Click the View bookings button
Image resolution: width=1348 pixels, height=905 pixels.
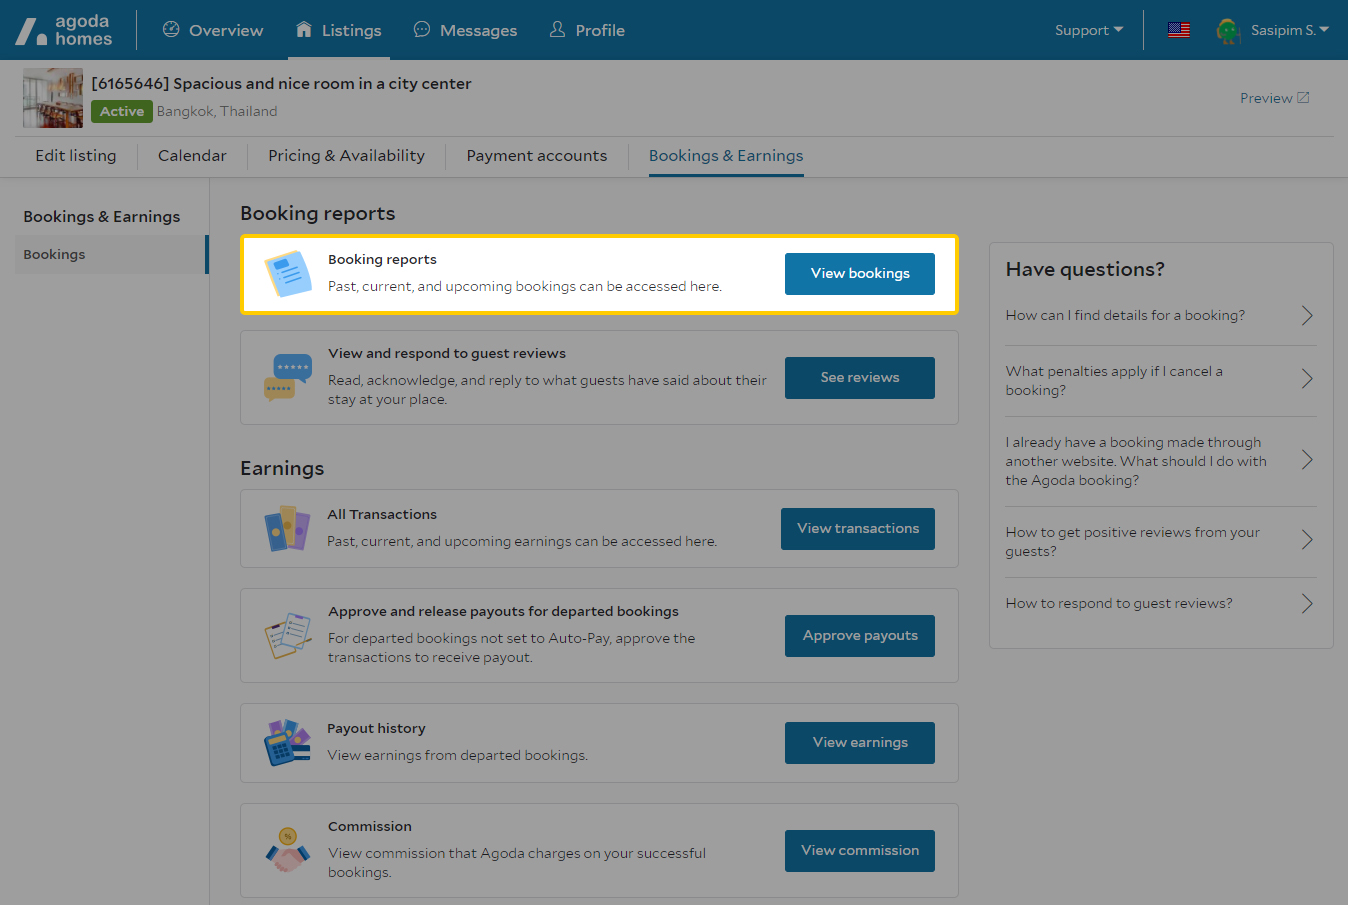coord(859,274)
